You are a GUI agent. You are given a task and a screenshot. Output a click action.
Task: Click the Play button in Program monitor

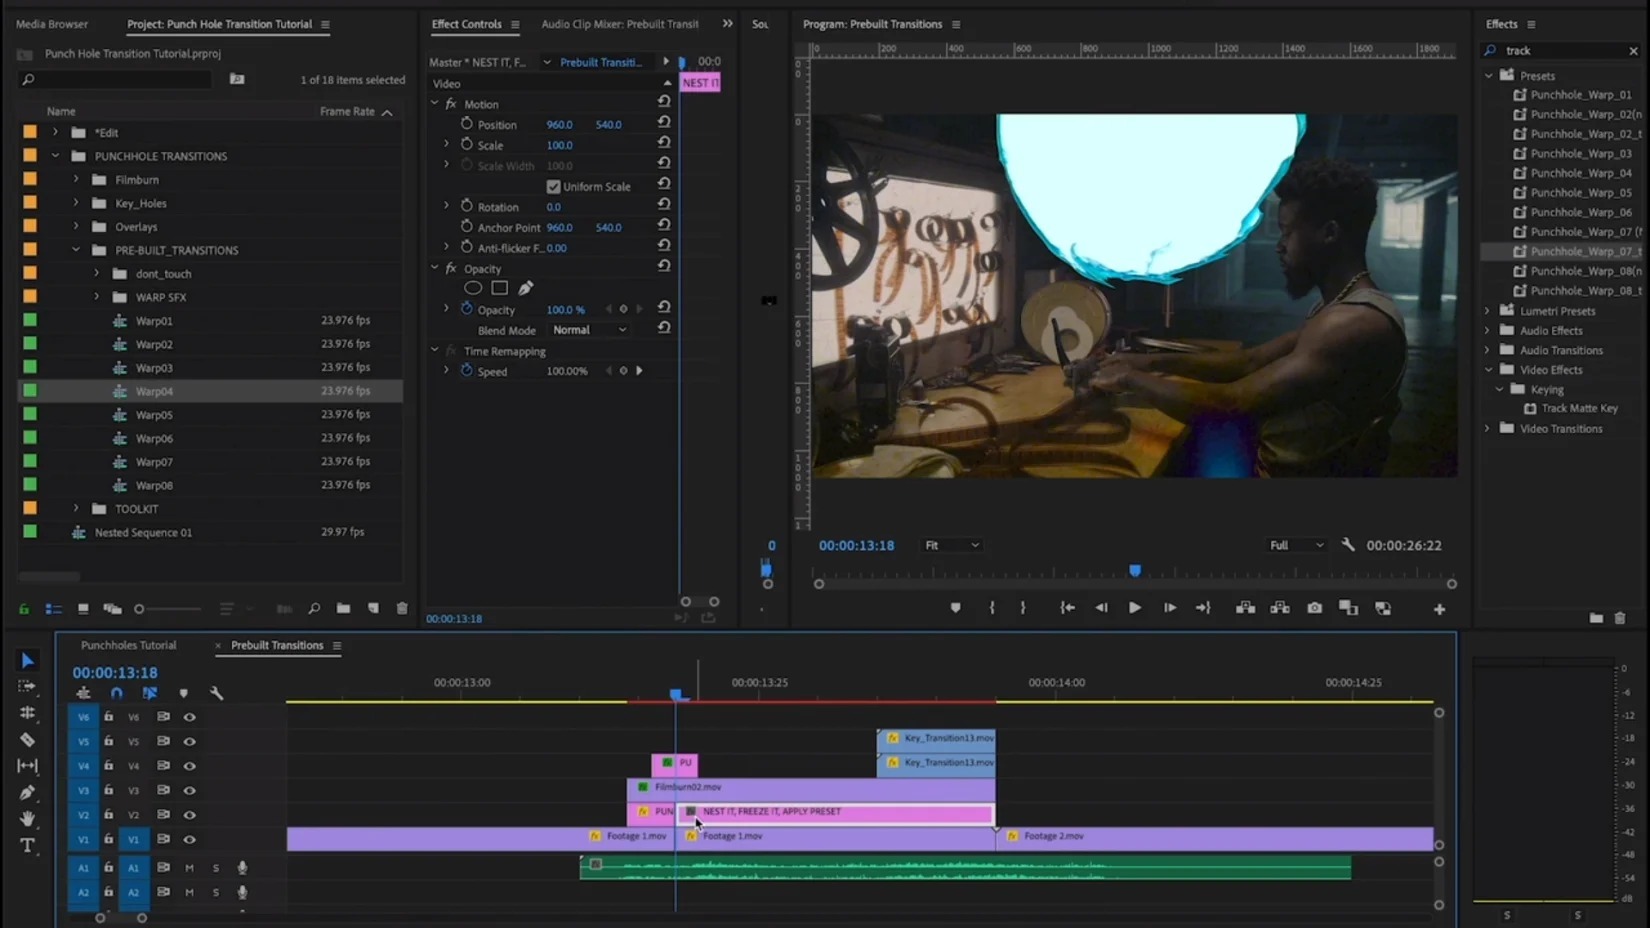[1134, 608]
